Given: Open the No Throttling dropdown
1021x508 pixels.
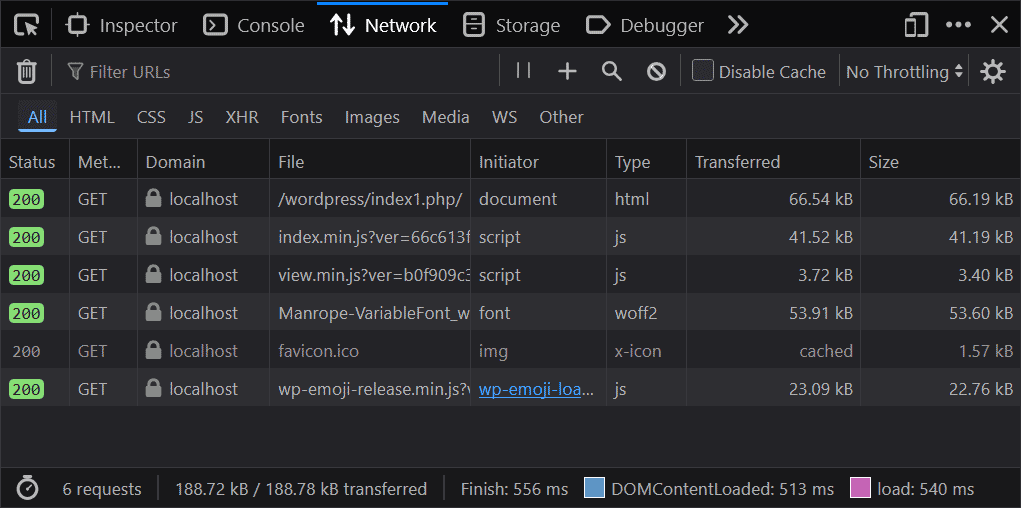Looking at the screenshot, I should [904, 72].
